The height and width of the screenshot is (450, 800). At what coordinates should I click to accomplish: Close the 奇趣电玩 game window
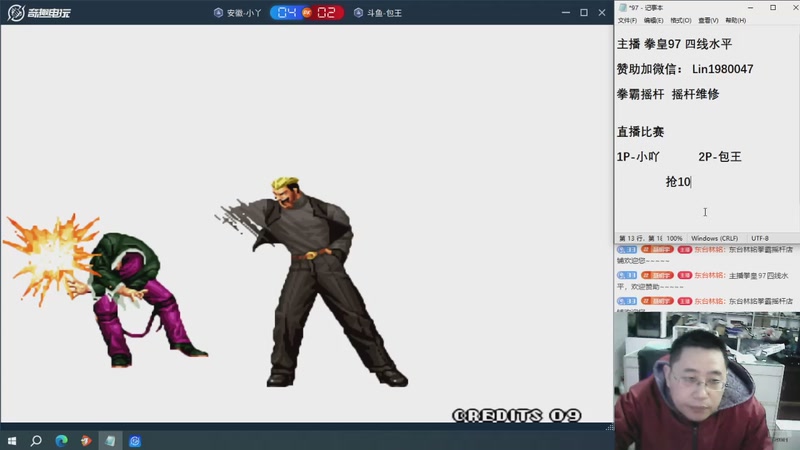(602, 12)
